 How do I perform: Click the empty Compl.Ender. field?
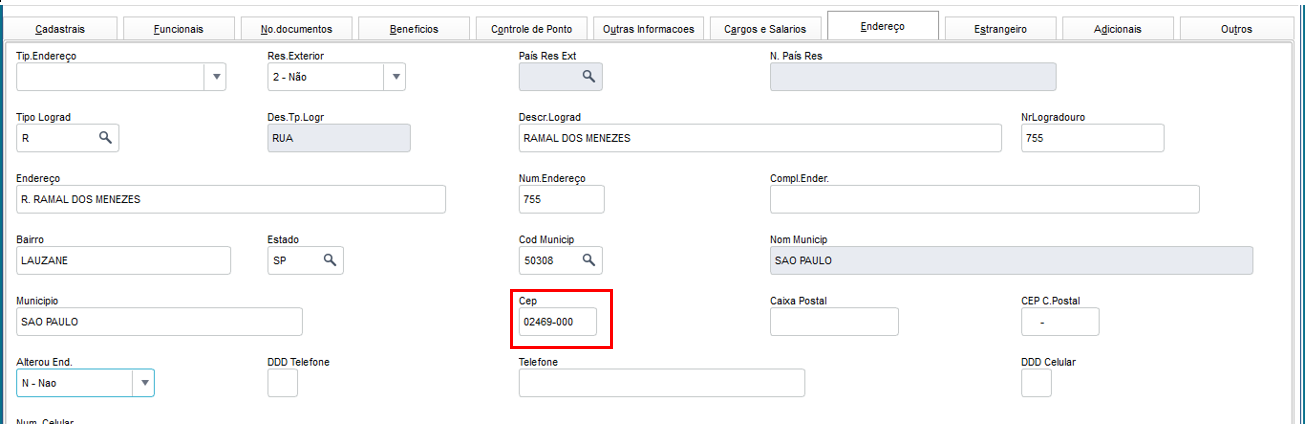tap(984, 199)
